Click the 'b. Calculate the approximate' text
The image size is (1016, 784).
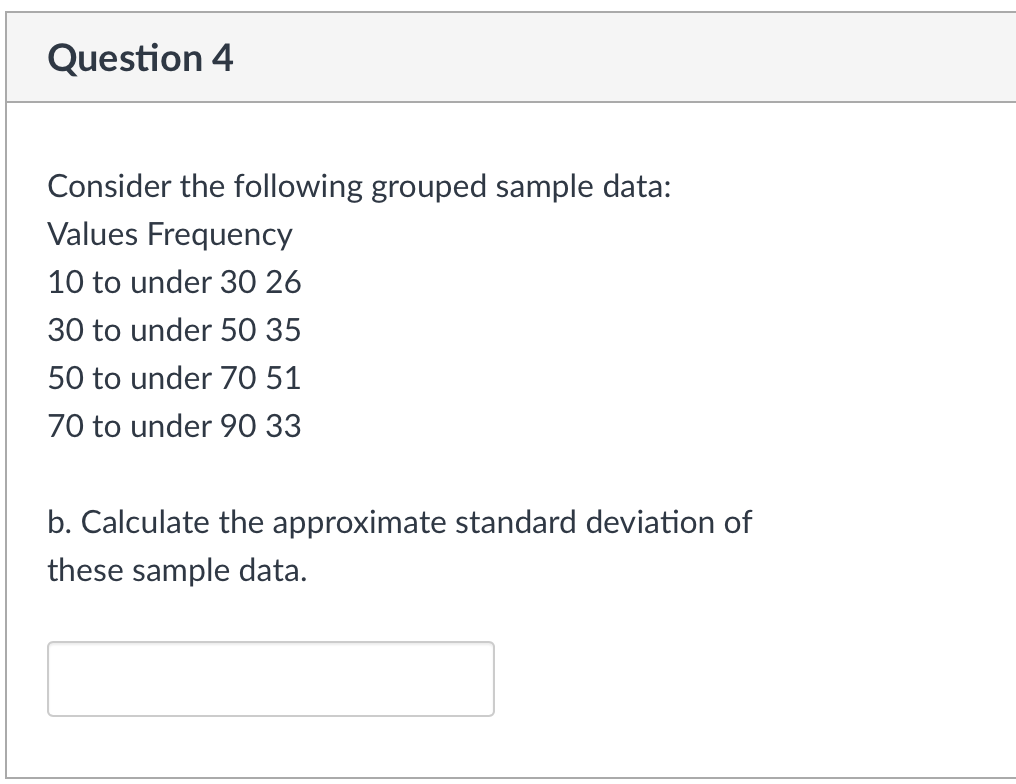[247, 523]
